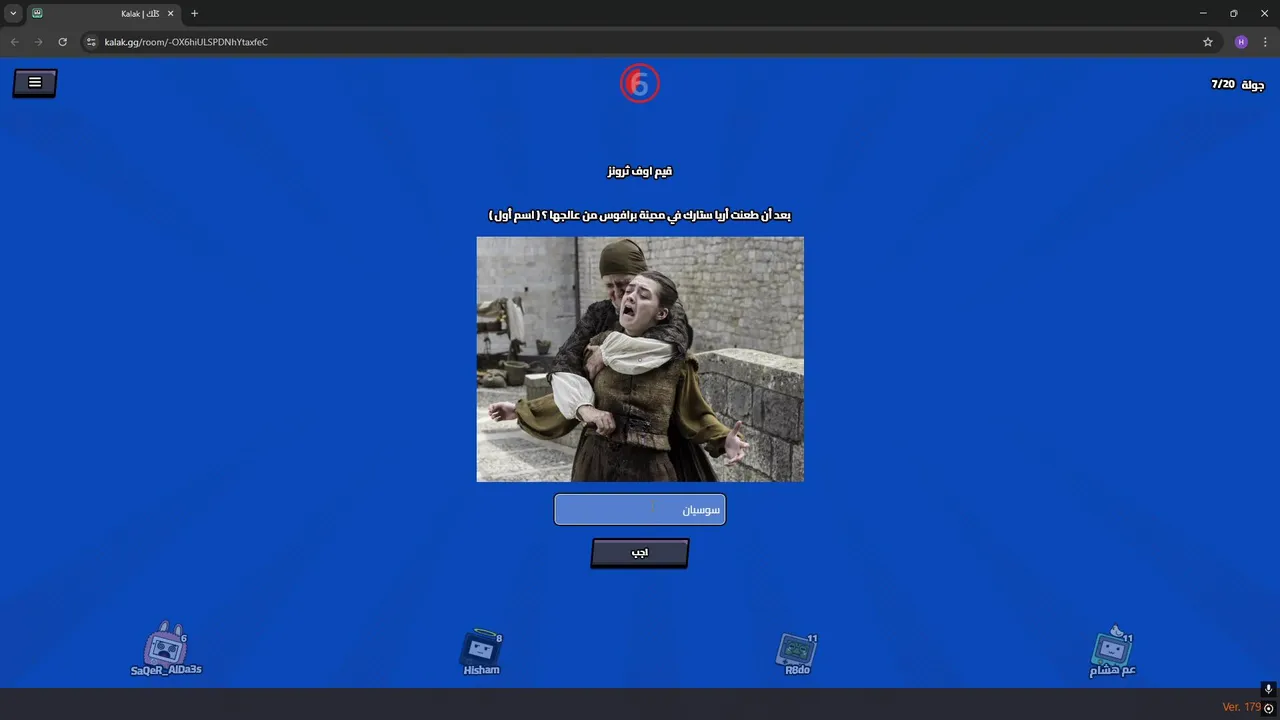Bookmark this page with the star icon
1280x720 pixels.
click(1208, 42)
